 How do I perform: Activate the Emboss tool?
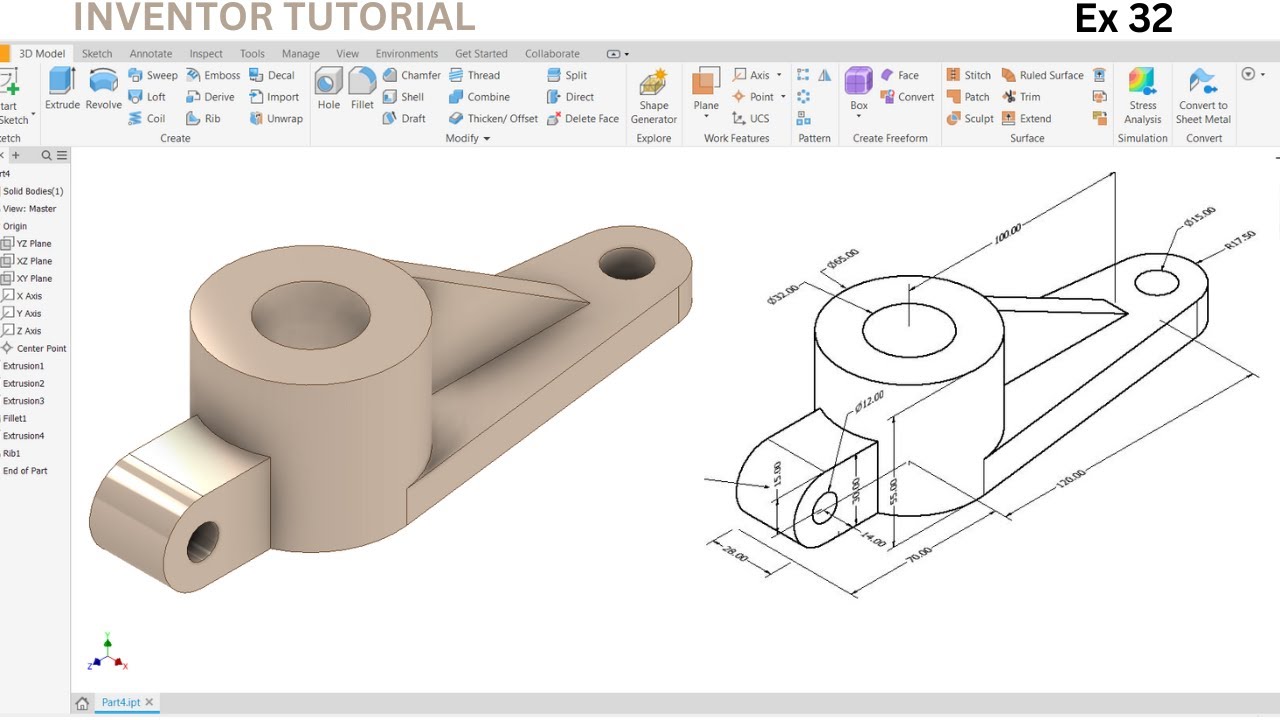point(213,75)
